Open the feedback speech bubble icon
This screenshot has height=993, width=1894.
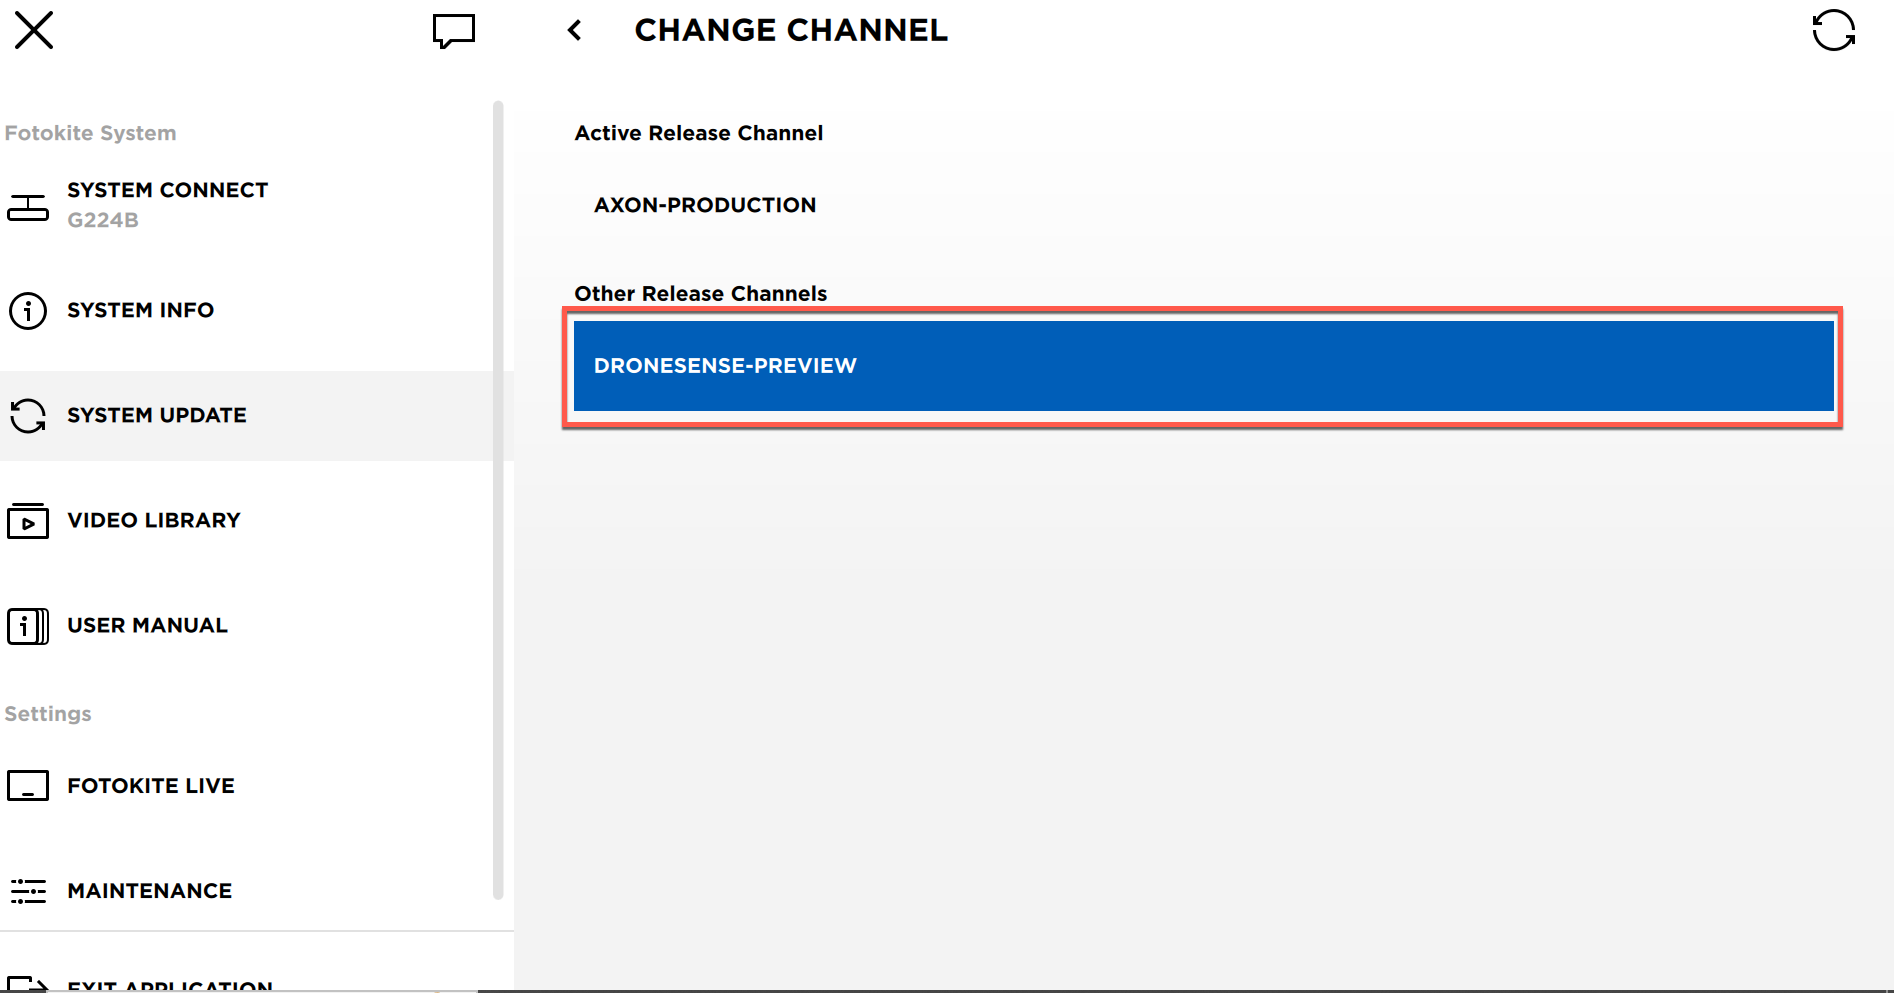pos(453,31)
